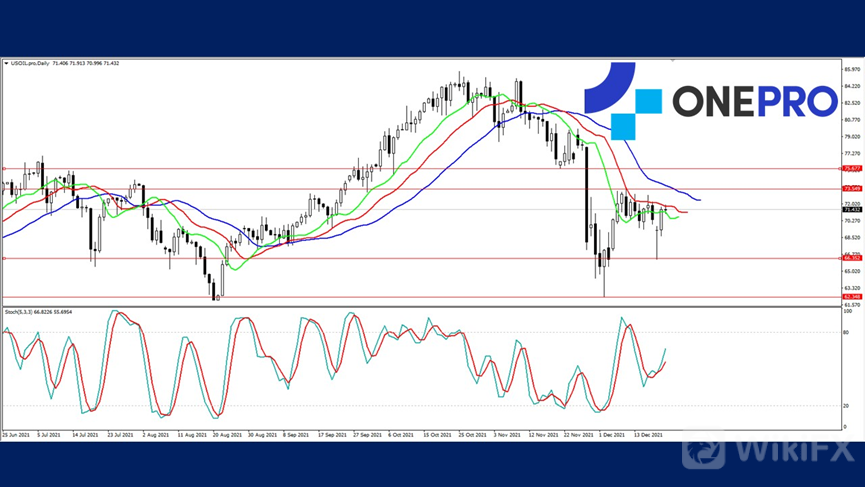Click the 20 Aug 2021 date label
The image size is (865, 487).
[x=226, y=436]
